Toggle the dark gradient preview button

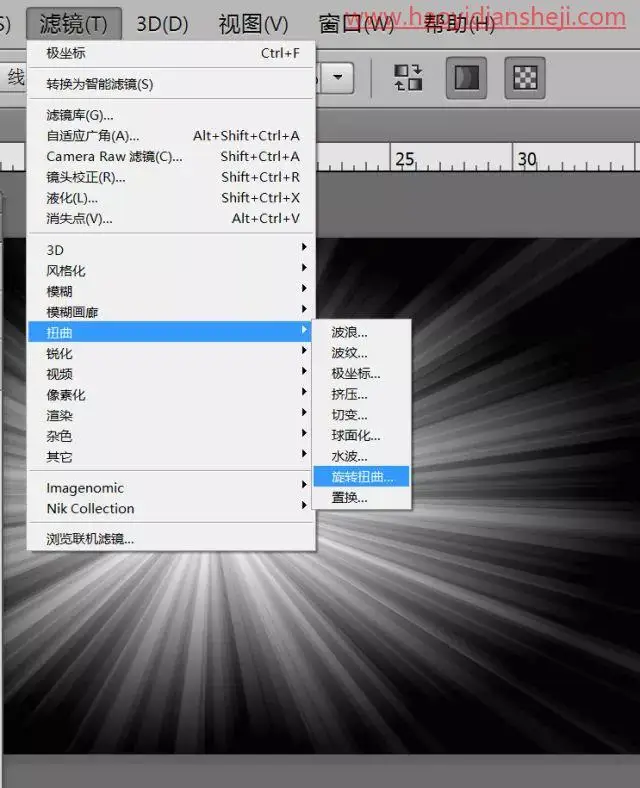pos(466,78)
